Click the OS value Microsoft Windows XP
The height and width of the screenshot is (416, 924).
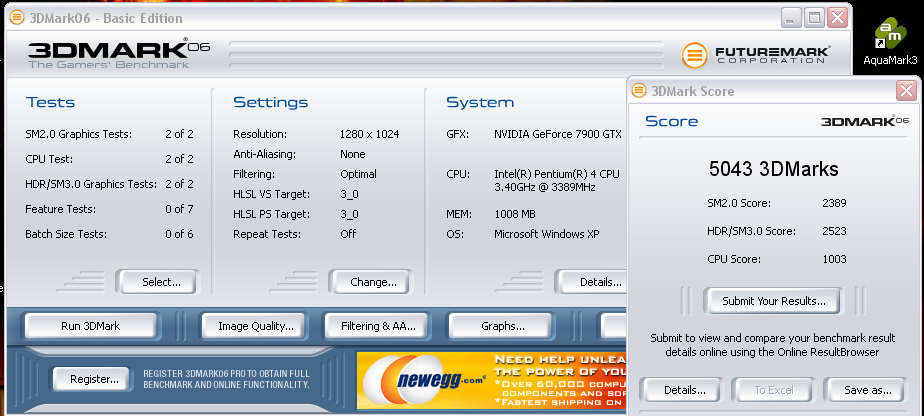click(x=547, y=234)
